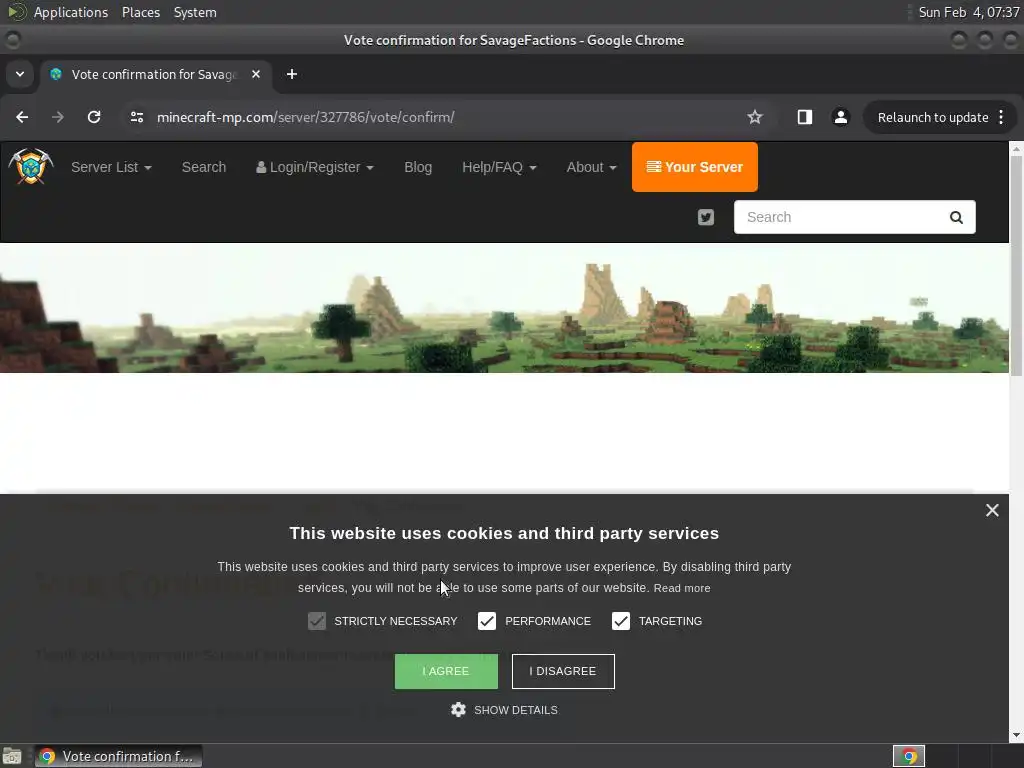Image resolution: width=1024 pixels, height=768 pixels.
Task: Uncheck the Performance cookies checkbox
Action: pyautogui.click(x=487, y=621)
